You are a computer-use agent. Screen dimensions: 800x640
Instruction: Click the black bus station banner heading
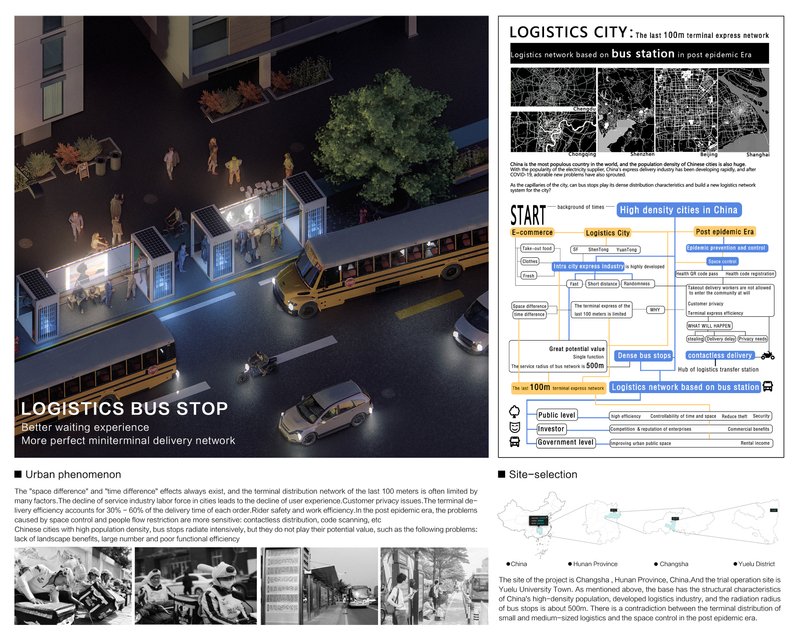pyautogui.click(x=640, y=51)
